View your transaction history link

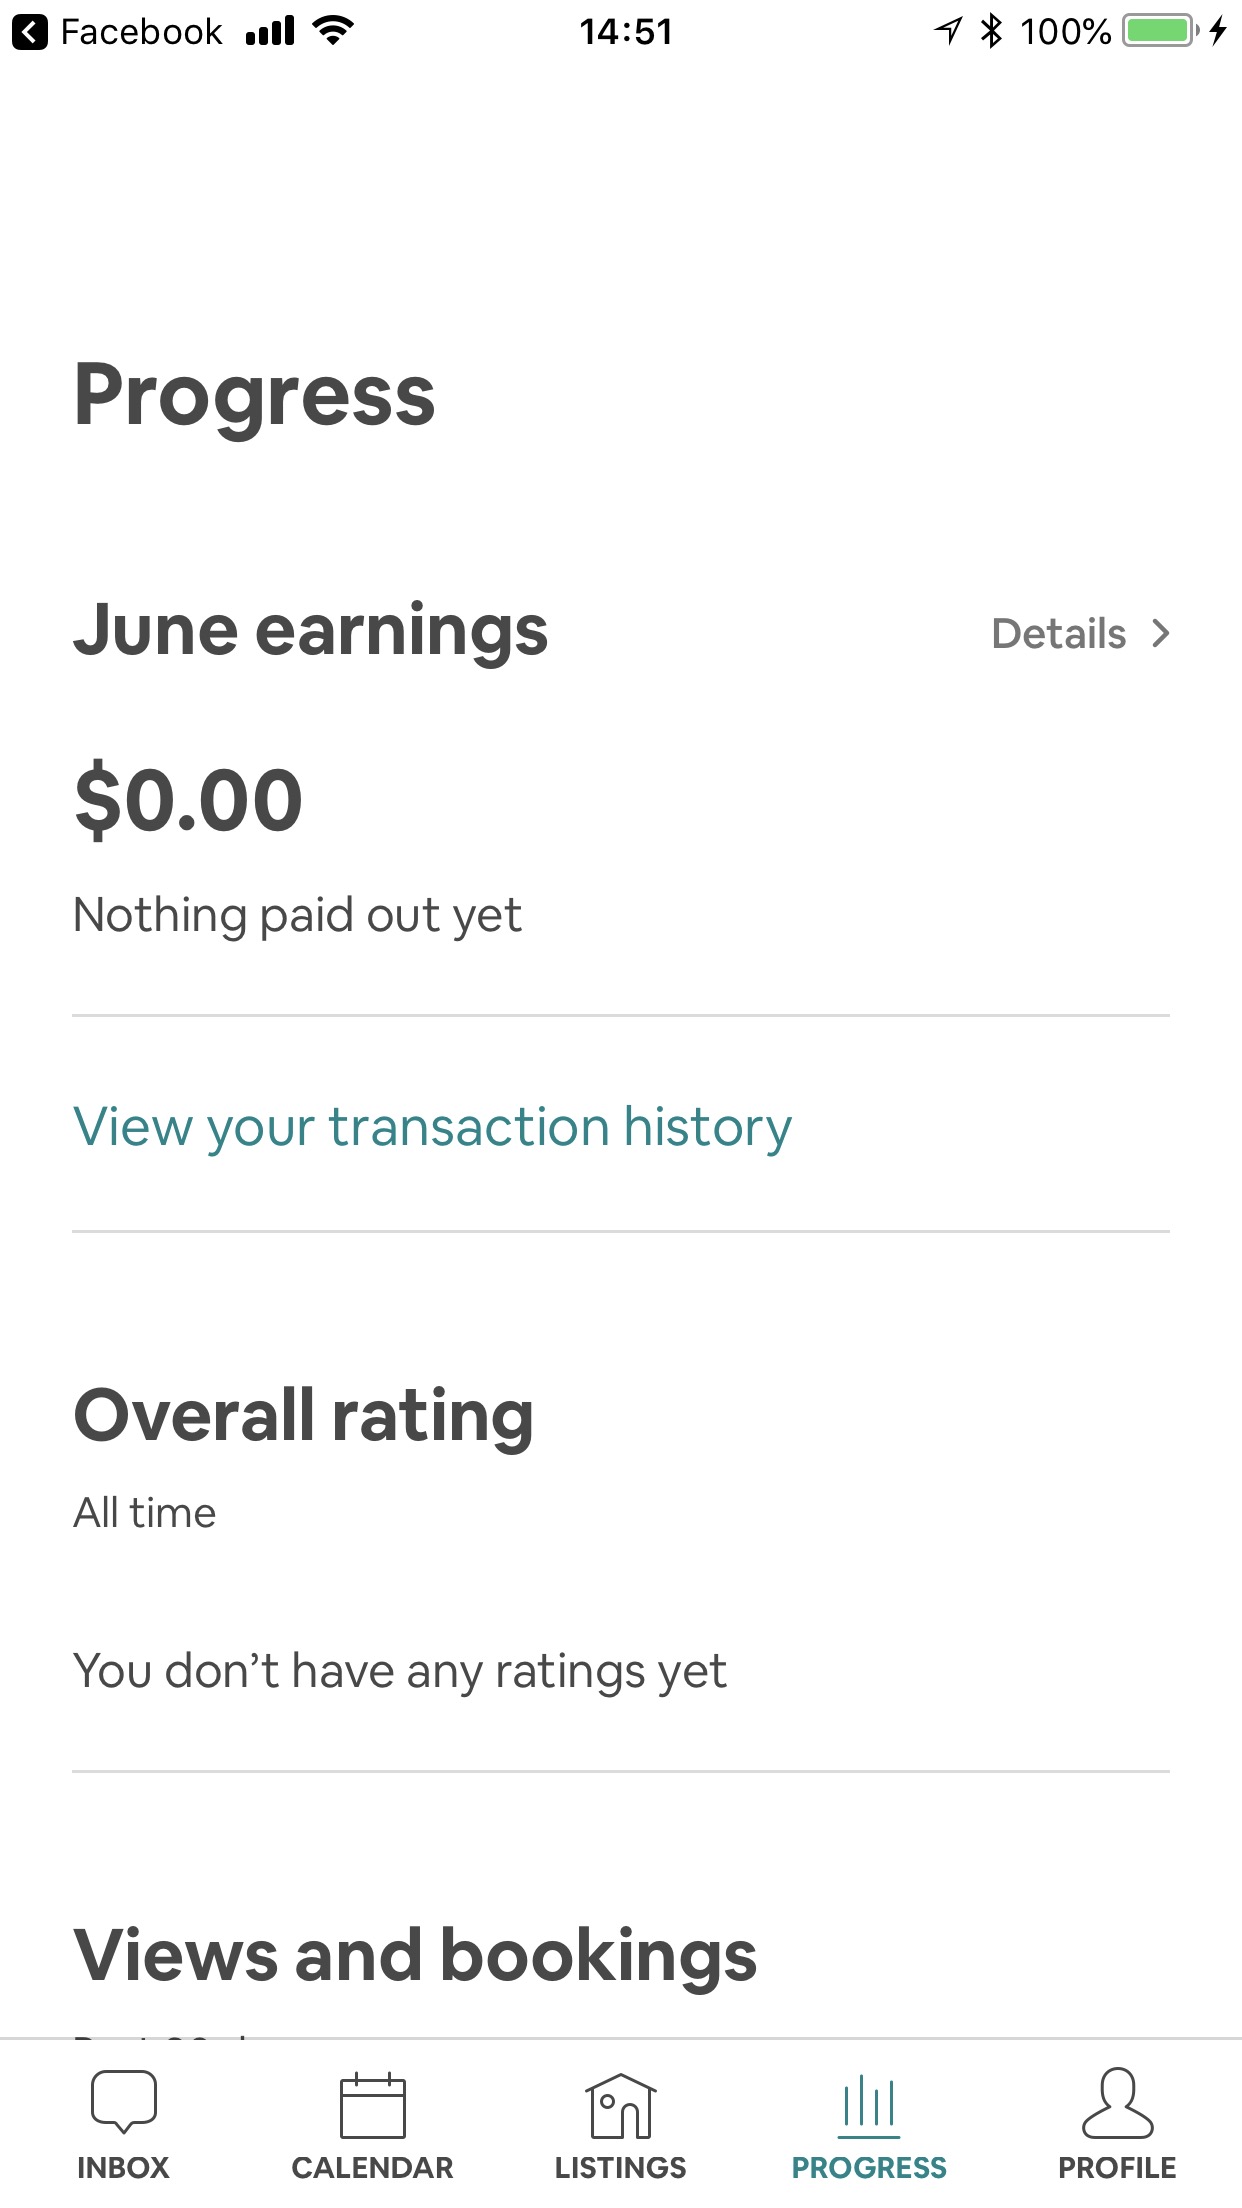pyautogui.click(x=432, y=1127)
